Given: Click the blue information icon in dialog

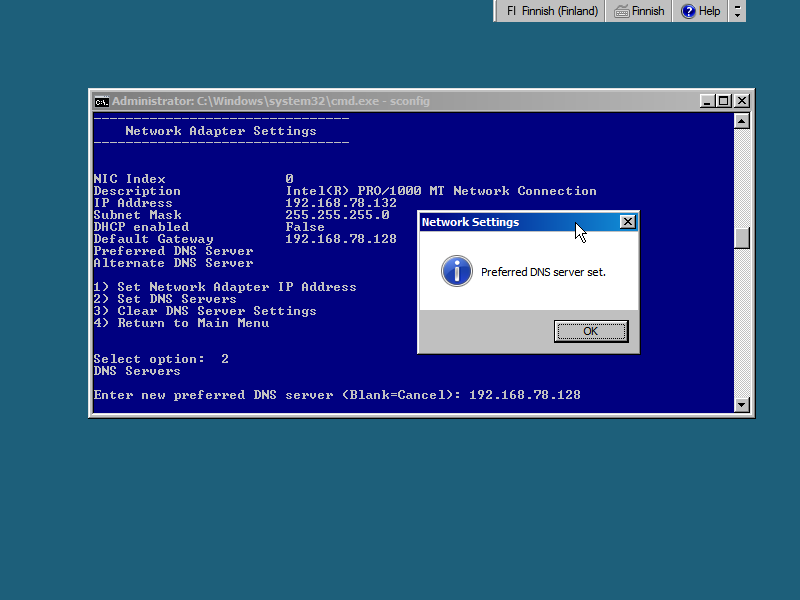Looking at the screenshot, I should tap(456, 271).
